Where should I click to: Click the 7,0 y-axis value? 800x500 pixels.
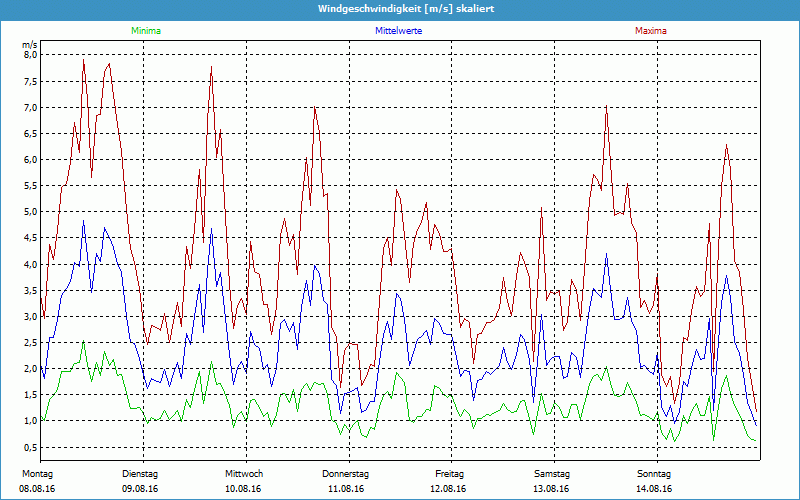tap(31, 107)
